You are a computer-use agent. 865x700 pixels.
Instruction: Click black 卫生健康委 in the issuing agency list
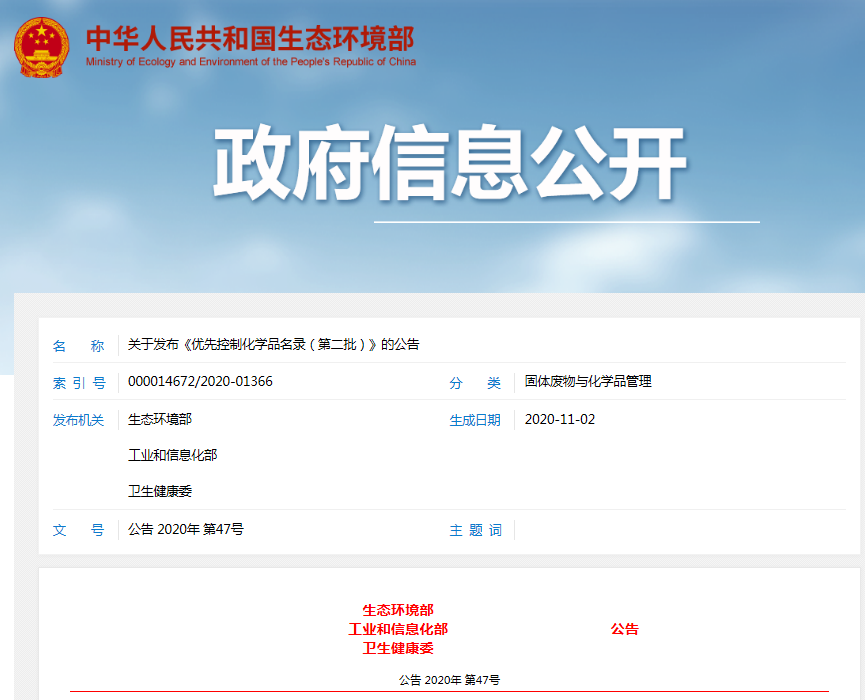pyautogui.click(x=159, y=491)
